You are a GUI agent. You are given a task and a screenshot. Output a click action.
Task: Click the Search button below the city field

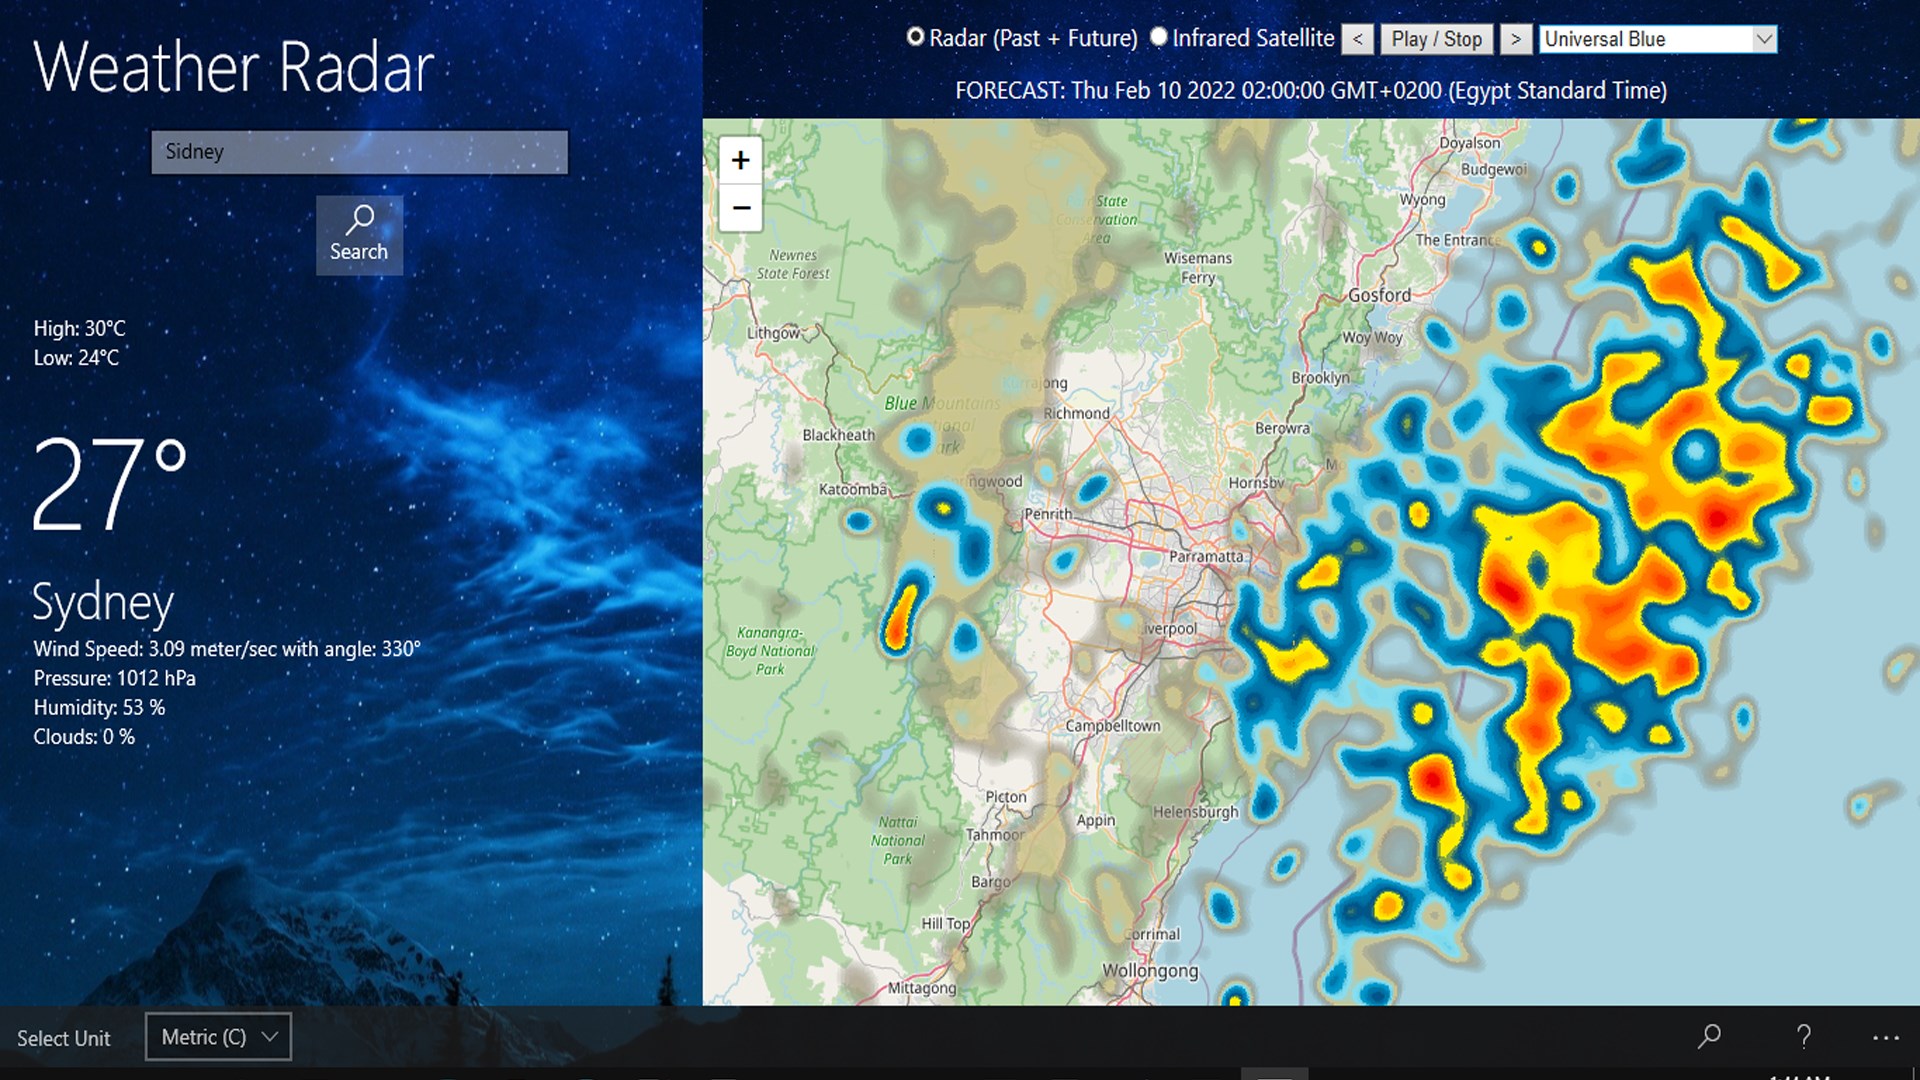359,234
